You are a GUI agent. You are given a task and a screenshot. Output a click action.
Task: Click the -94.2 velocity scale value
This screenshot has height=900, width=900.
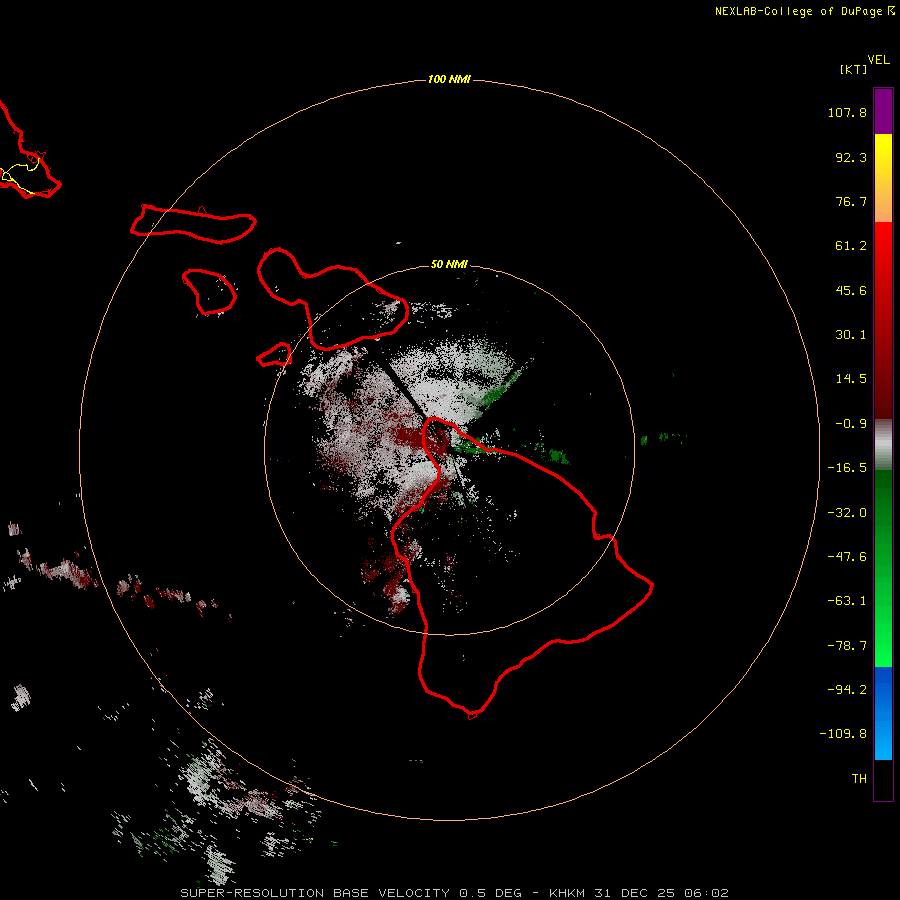847,689
